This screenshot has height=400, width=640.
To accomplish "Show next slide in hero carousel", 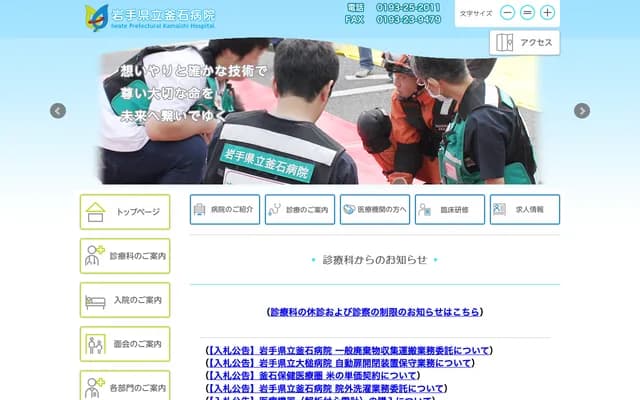I will click(x=582, y=111).
